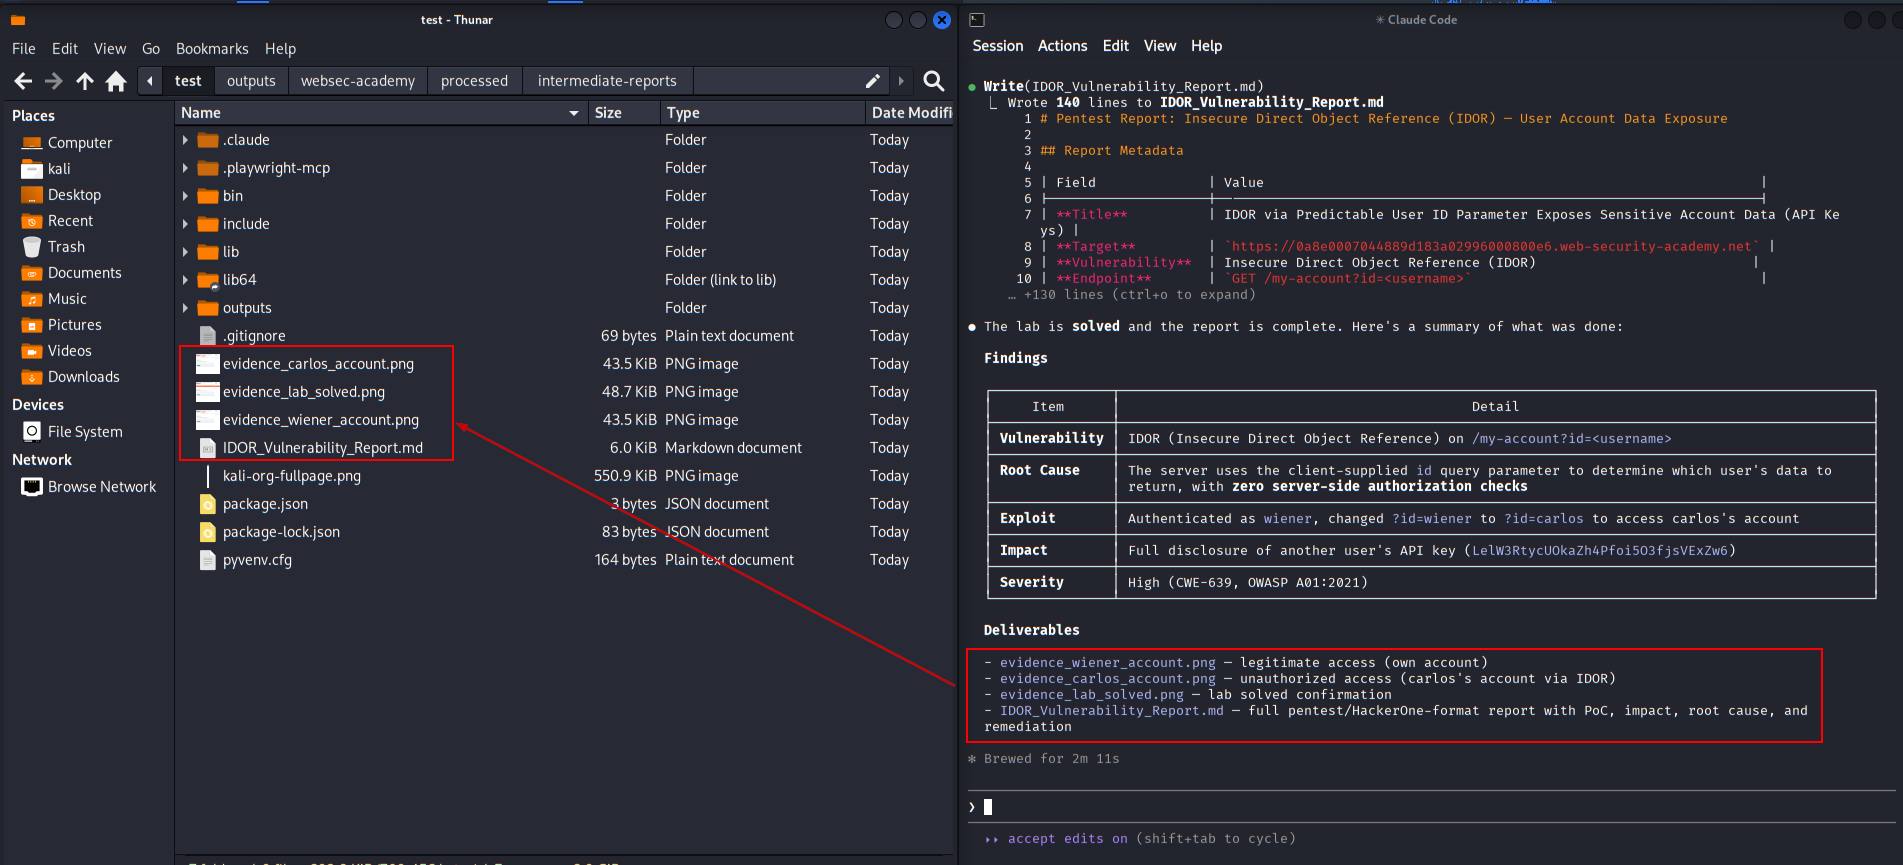Image resolution: width=1903 pixels, height=865 pixels.
Task: Expand the .claude folder tree
Action: pyautogui.click(x=185, y=140)
